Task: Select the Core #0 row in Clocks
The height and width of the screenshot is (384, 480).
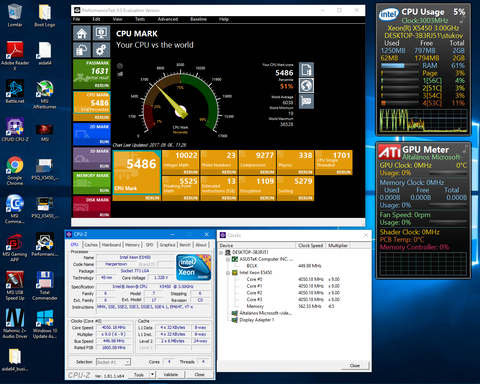Action: (295, 279)
